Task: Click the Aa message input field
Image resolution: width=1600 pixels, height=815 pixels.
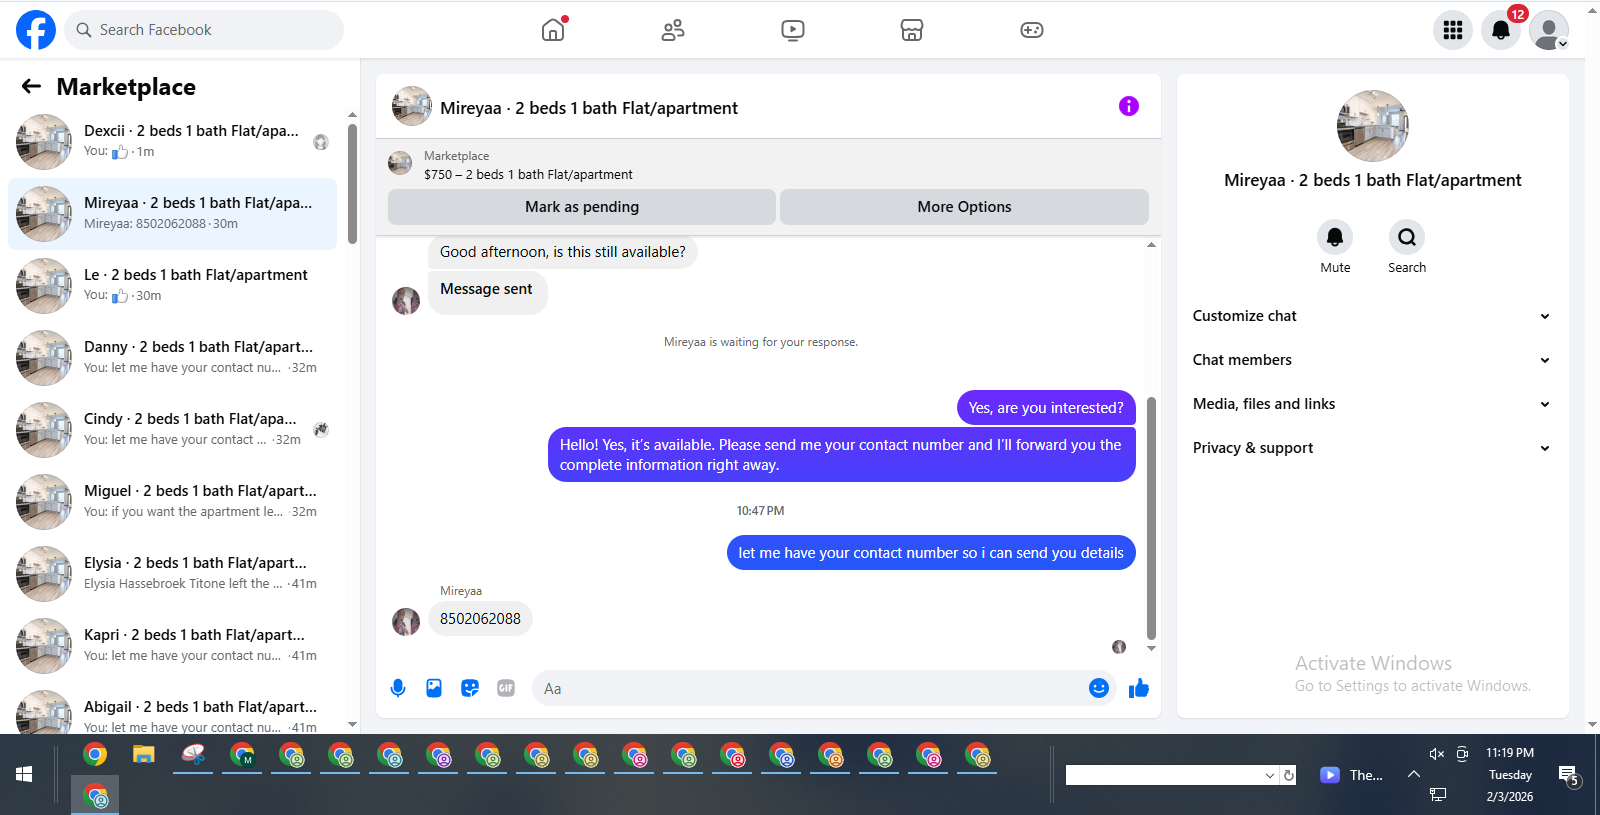Action: pos(808,688)
